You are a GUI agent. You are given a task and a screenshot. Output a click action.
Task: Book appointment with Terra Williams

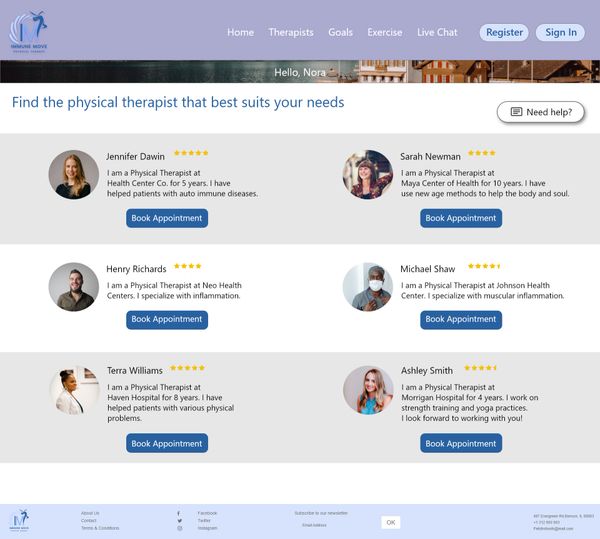pyautogui.click(x=167, y=443)
